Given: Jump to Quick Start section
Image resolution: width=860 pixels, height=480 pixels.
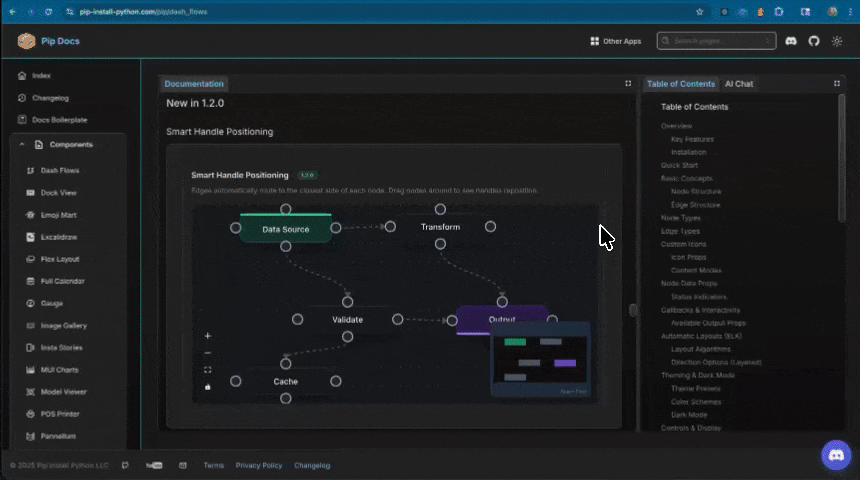Looking at the screenshot, I should point(679,165).
